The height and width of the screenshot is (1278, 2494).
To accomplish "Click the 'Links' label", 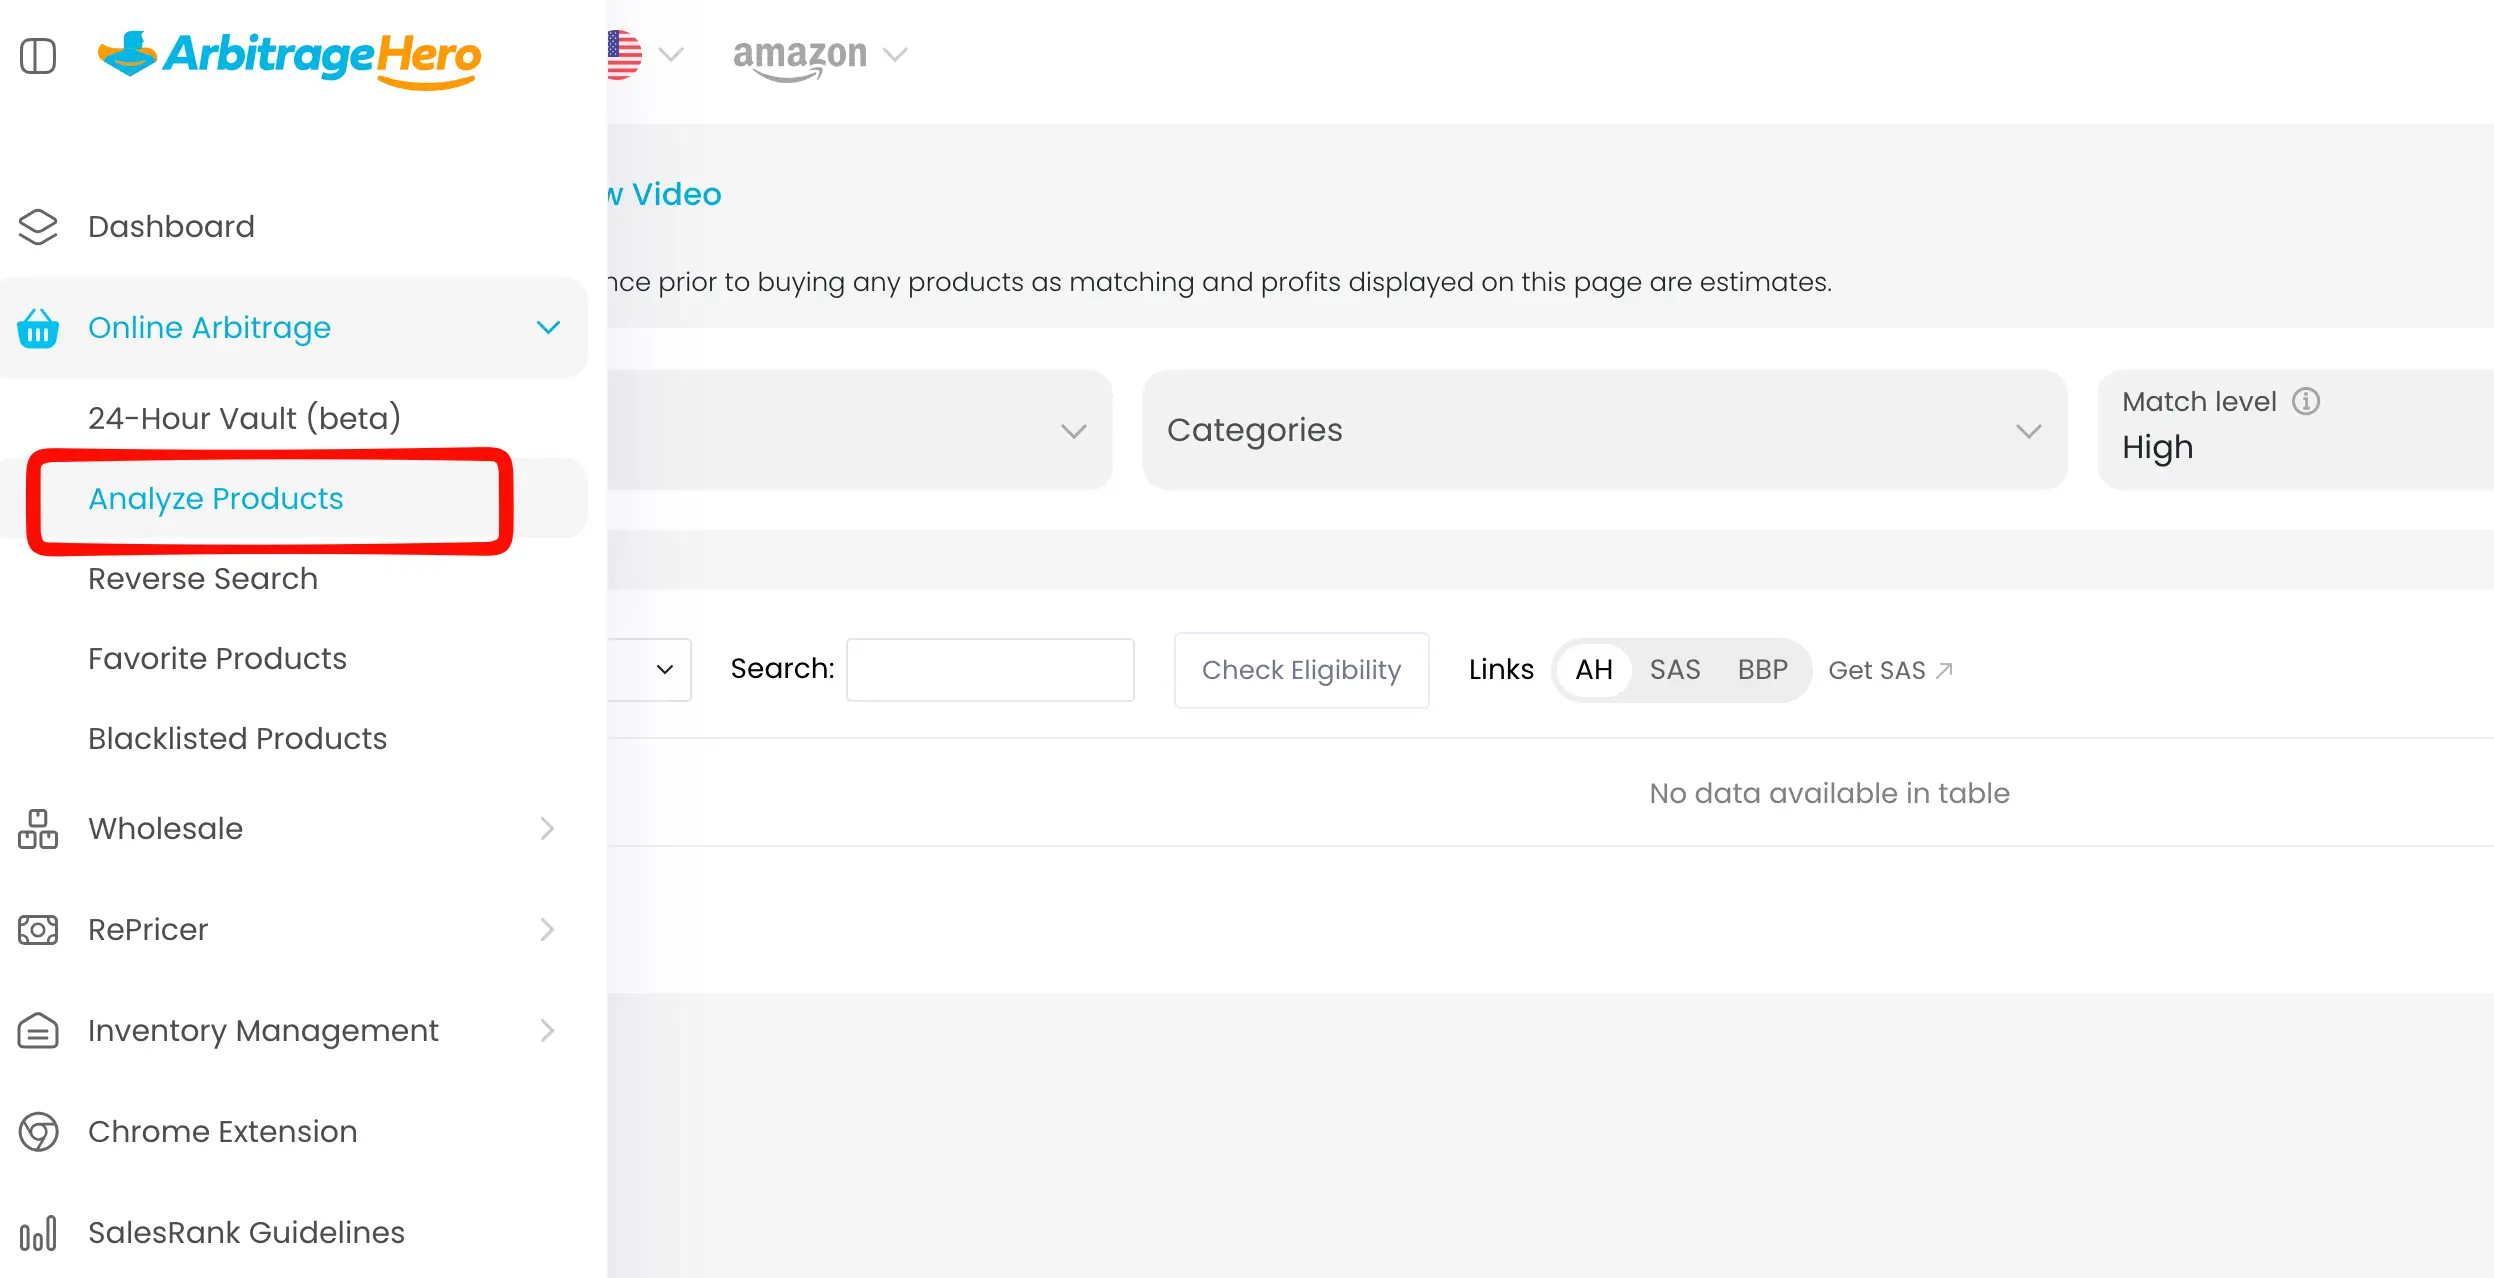I will pyautogui.click(x=1501, y=669).
